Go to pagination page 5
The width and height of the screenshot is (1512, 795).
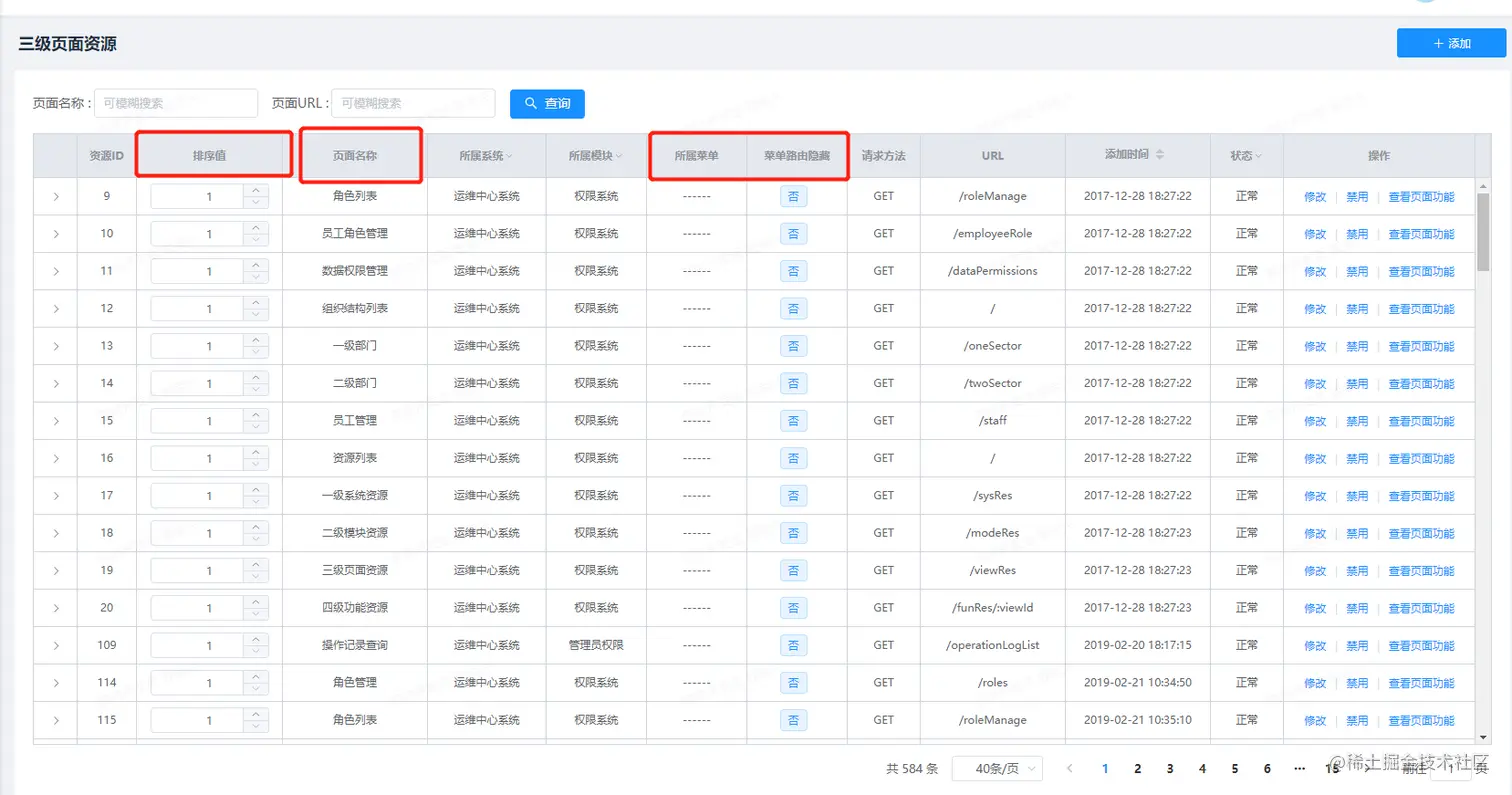tap(1235, 769)
